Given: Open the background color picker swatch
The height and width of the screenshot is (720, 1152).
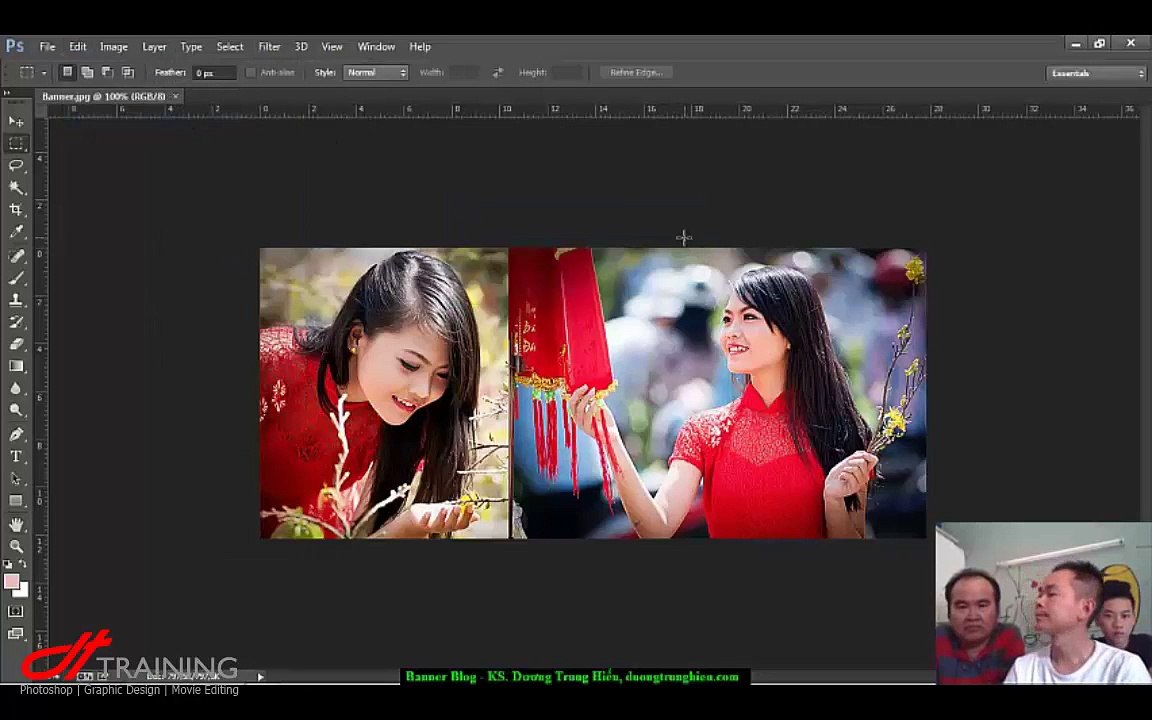Looking at the screenshot, I should click(x=24, y=591).
